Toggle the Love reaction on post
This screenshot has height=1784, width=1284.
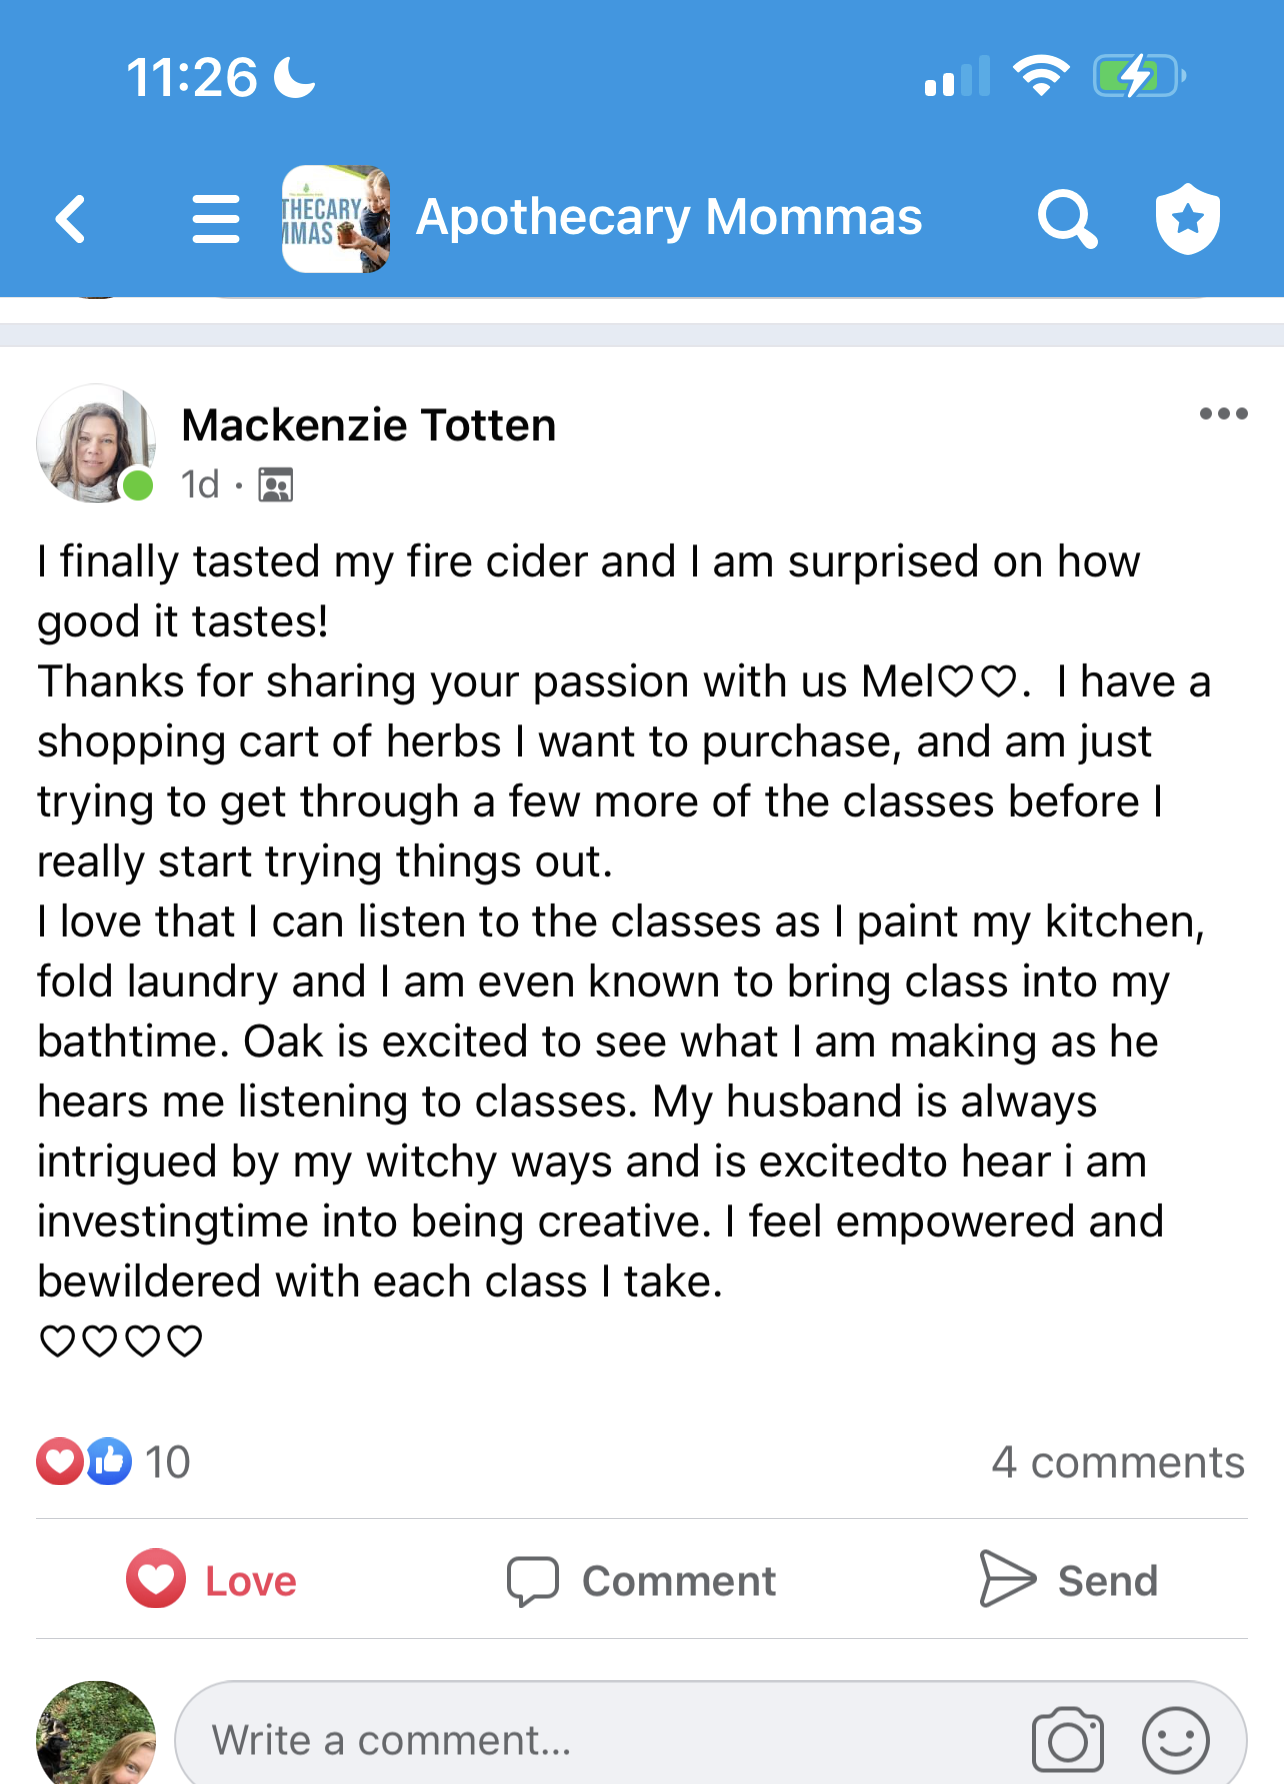tap(212, 1580)
